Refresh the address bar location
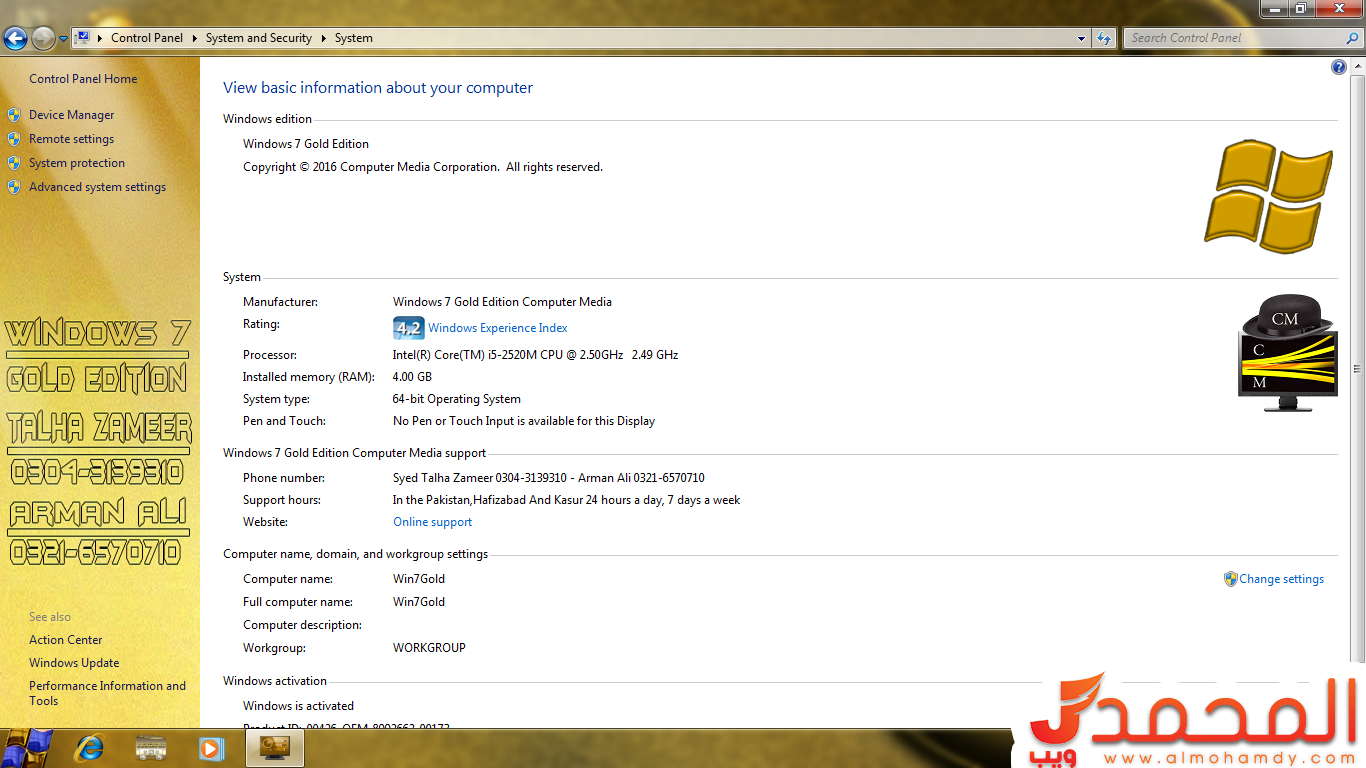The width and height of the screenshot is (1366, 768). pyautogui.click(x=1104, y=38)
